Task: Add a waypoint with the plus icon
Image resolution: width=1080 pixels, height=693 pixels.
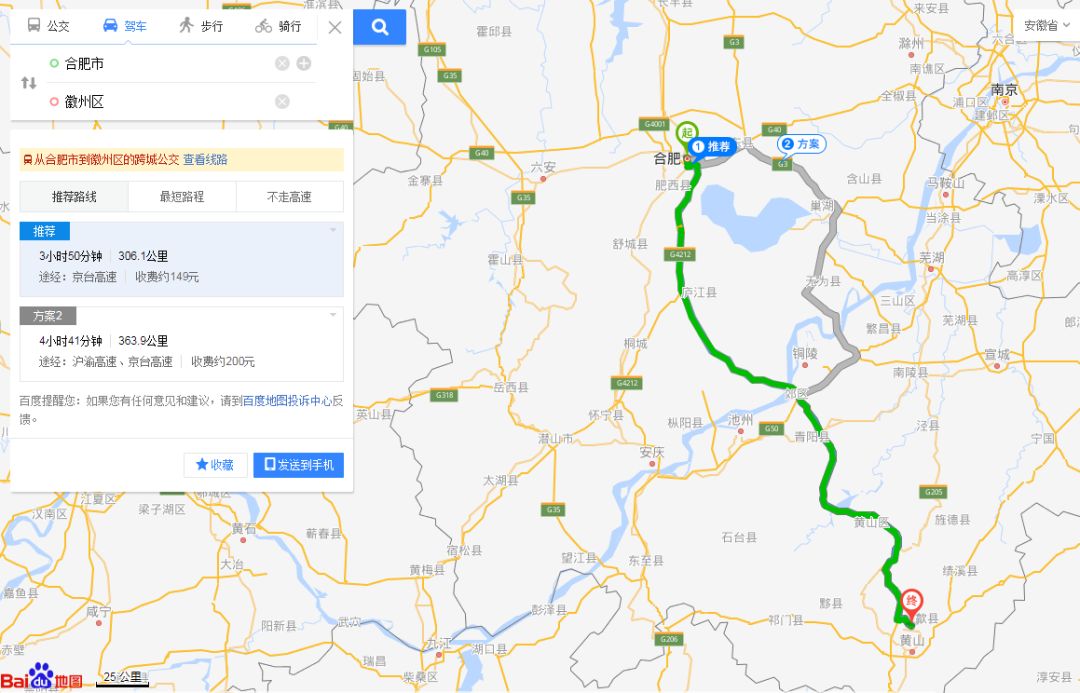Action: (304, 63)
